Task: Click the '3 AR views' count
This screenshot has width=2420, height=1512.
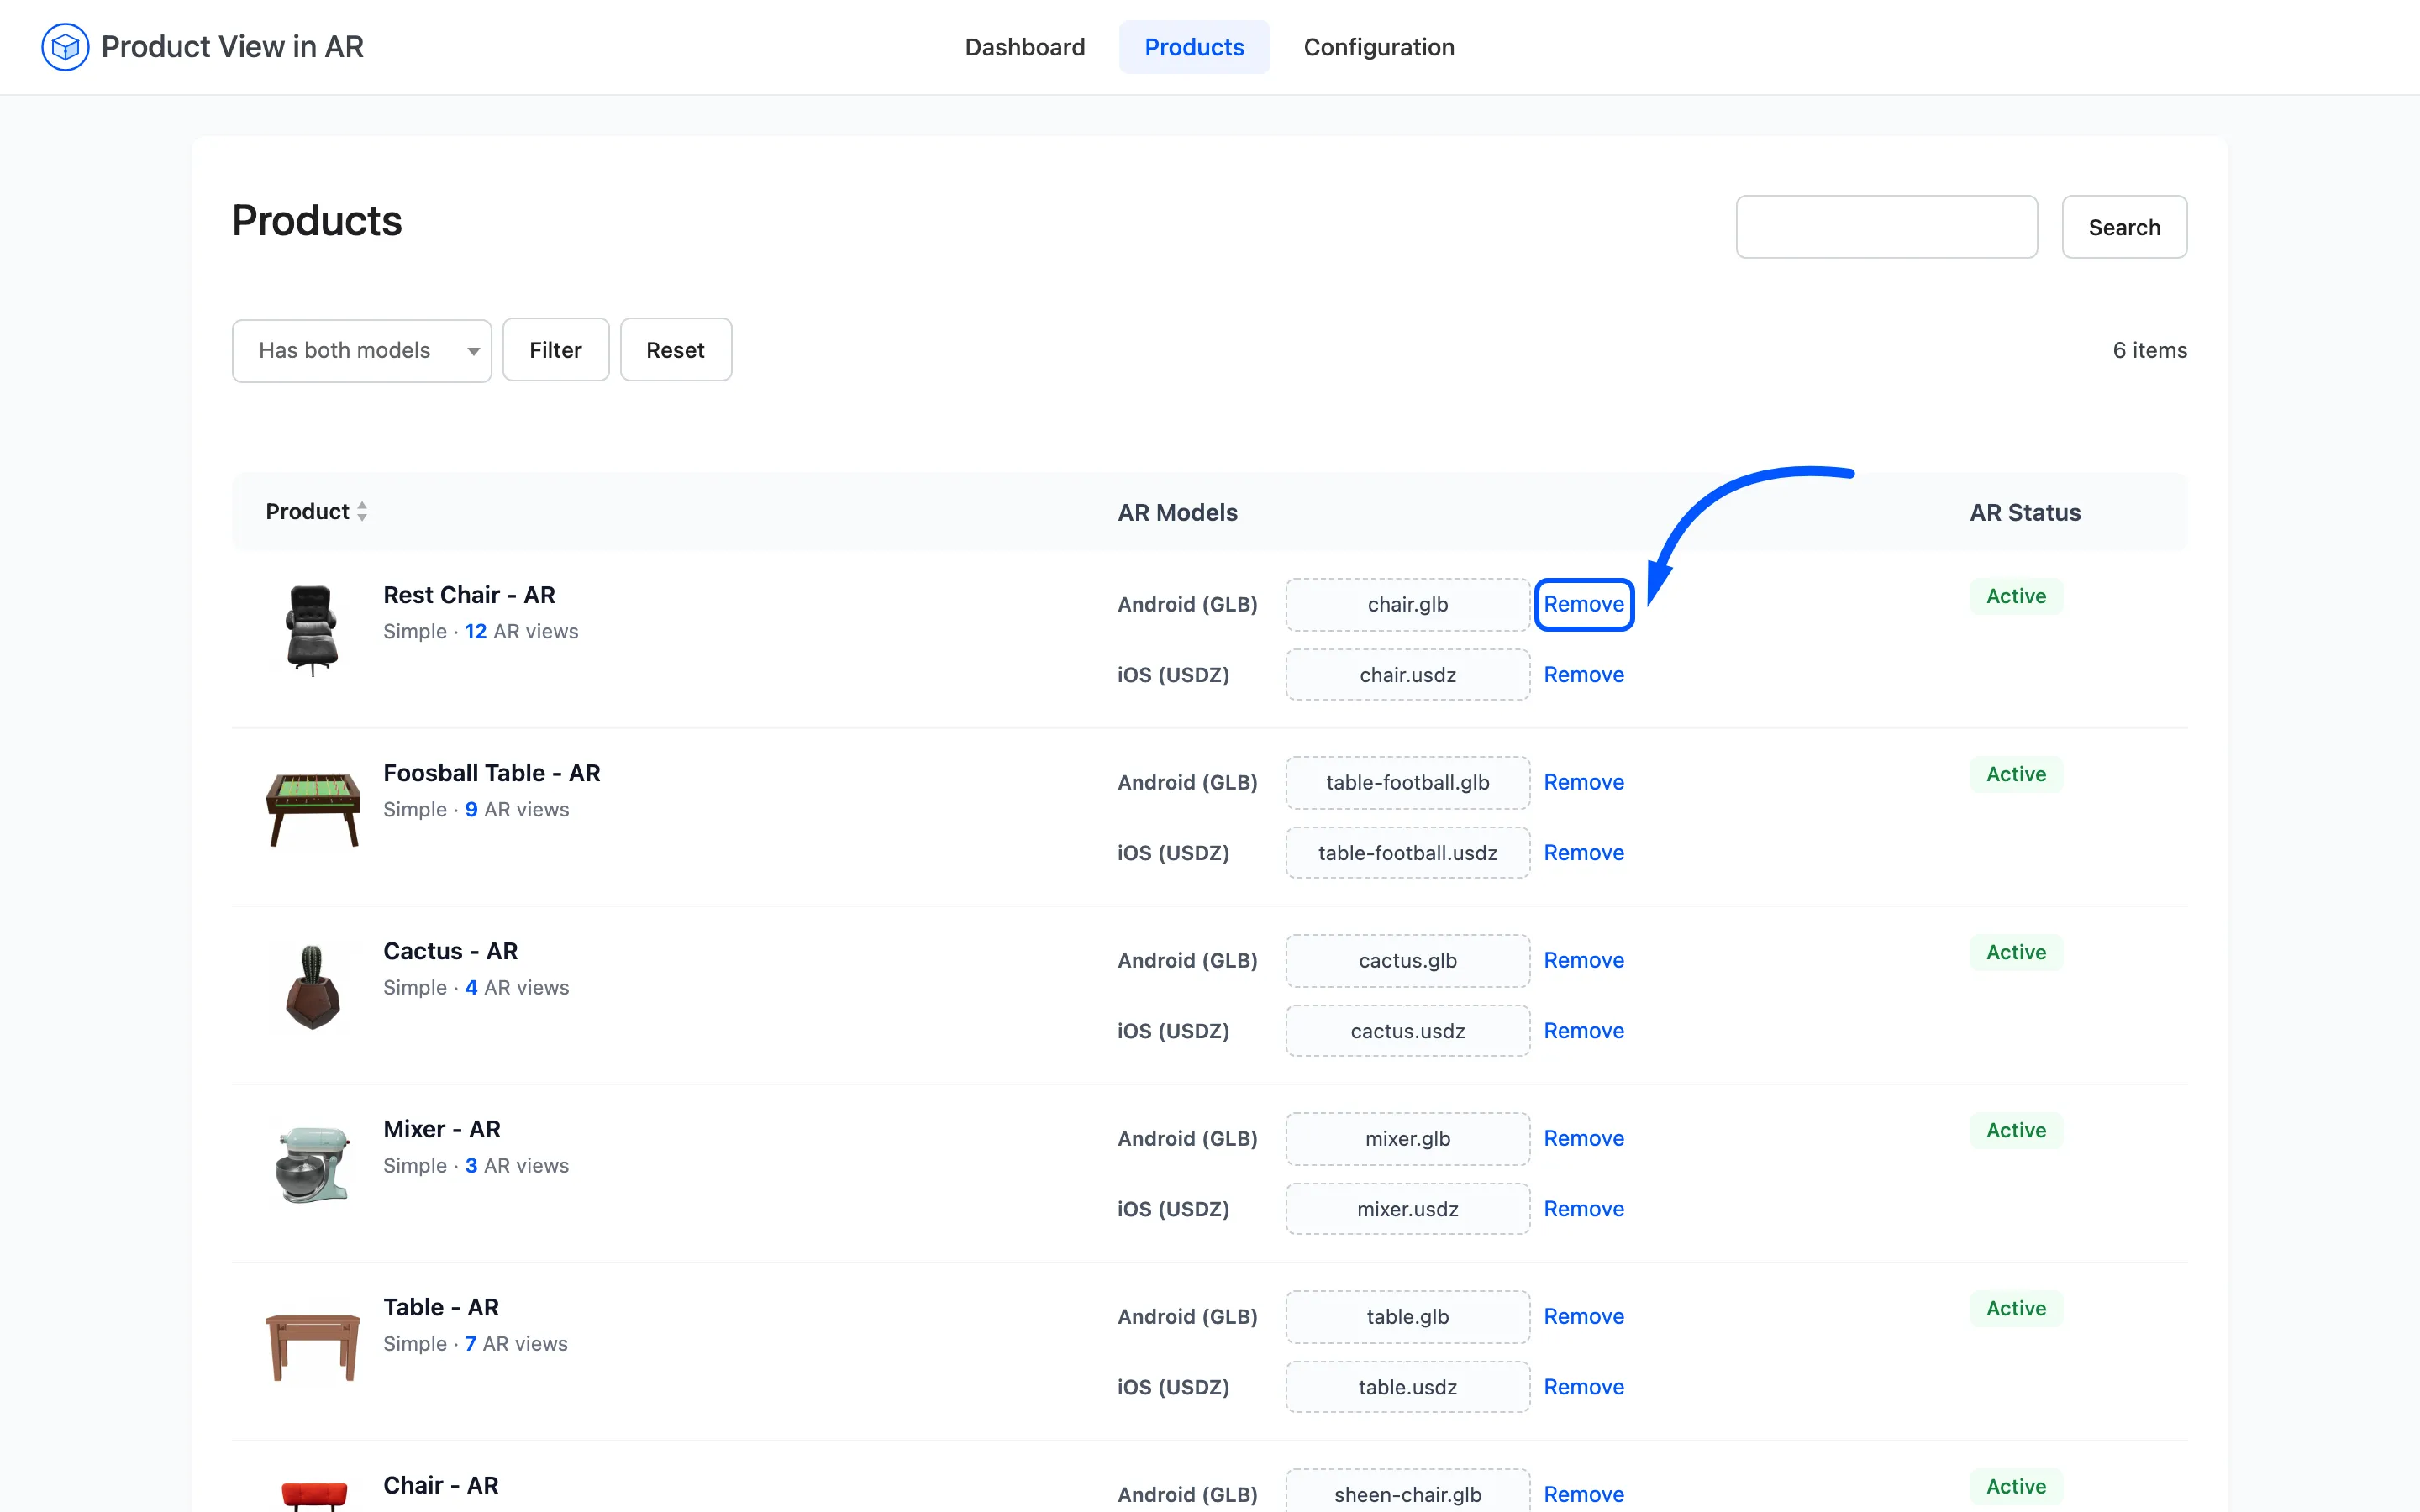Action: click(x=517, y=1165)
